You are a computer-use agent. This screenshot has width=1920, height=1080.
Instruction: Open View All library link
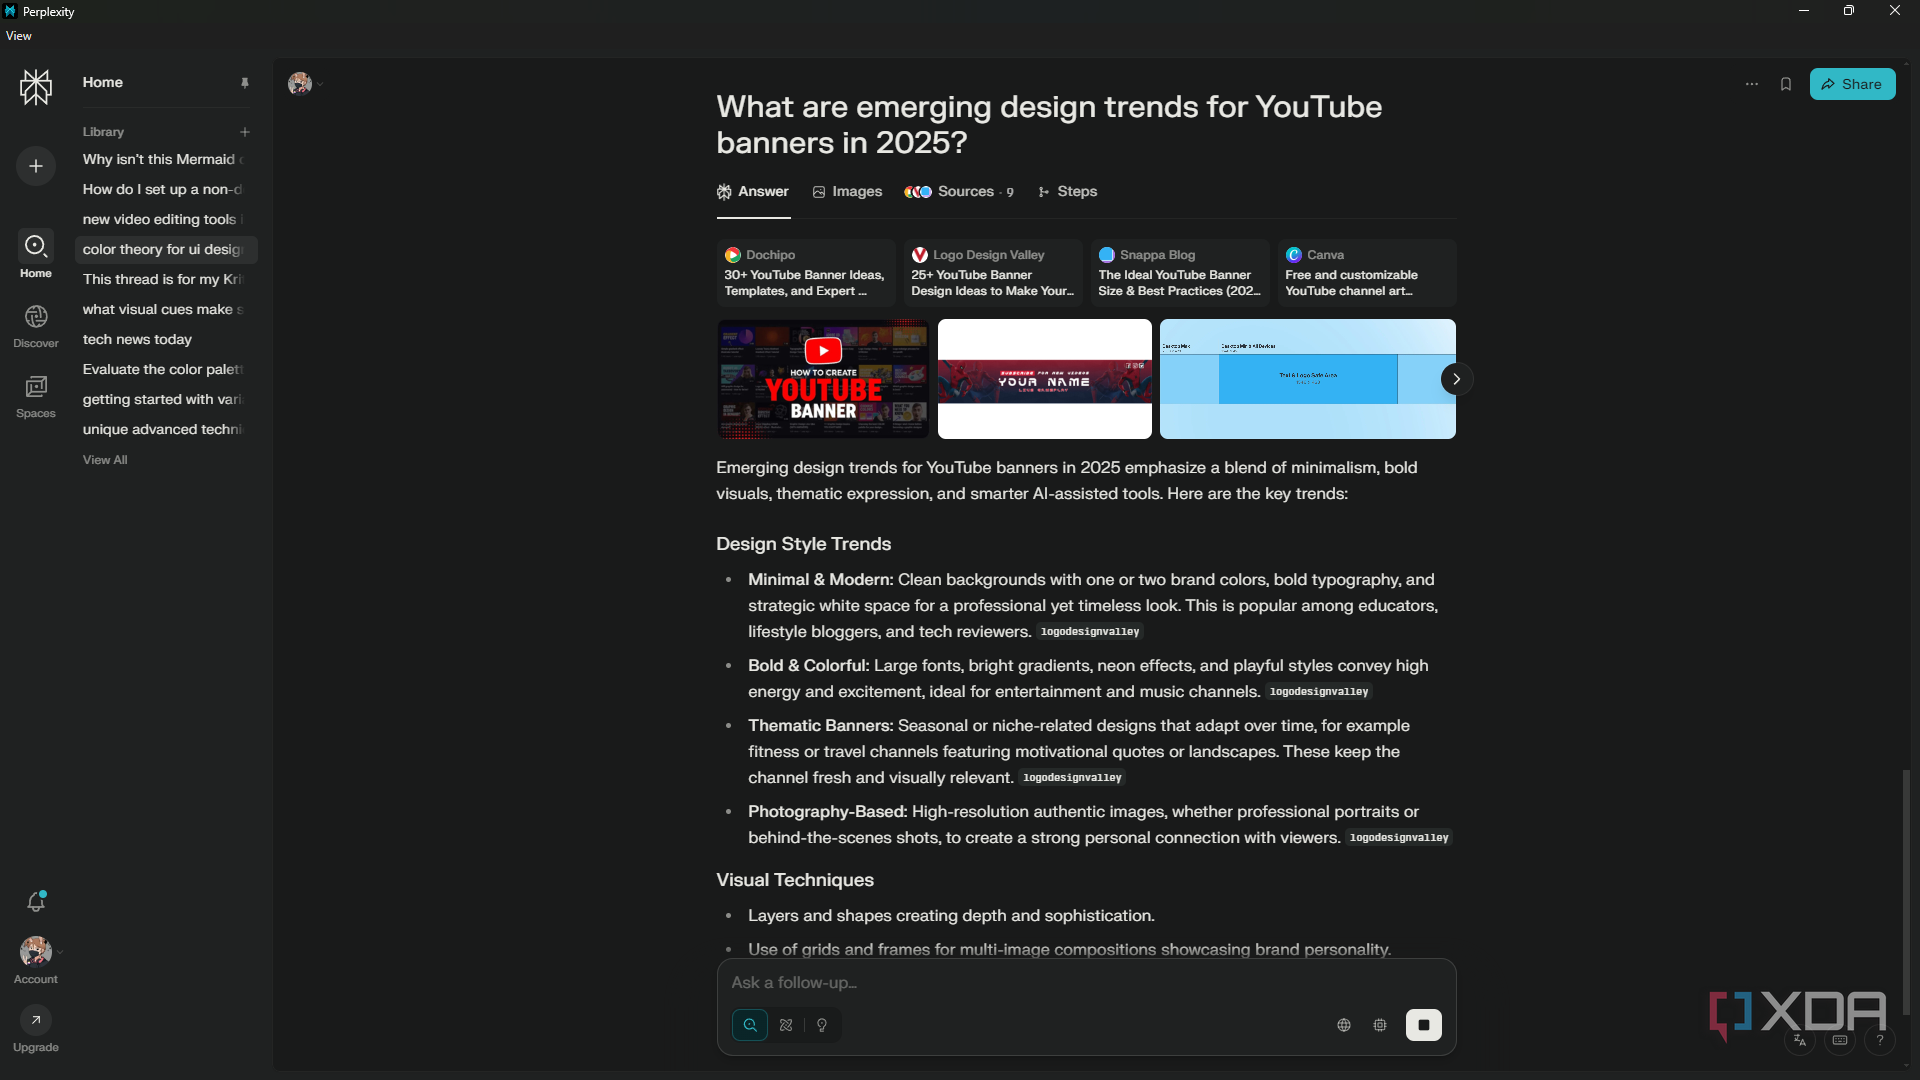click(105, 460)
